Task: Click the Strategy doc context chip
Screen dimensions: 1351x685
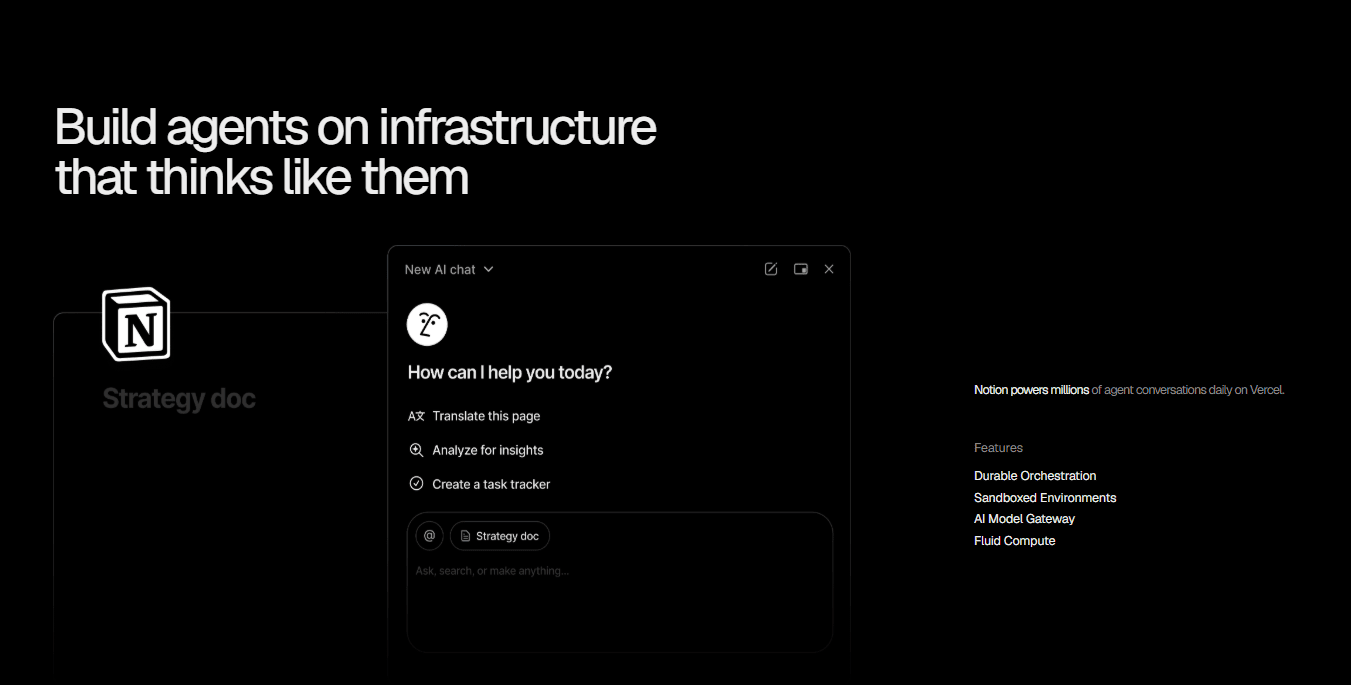Action: pyautogui.click(x=500, y=536)
